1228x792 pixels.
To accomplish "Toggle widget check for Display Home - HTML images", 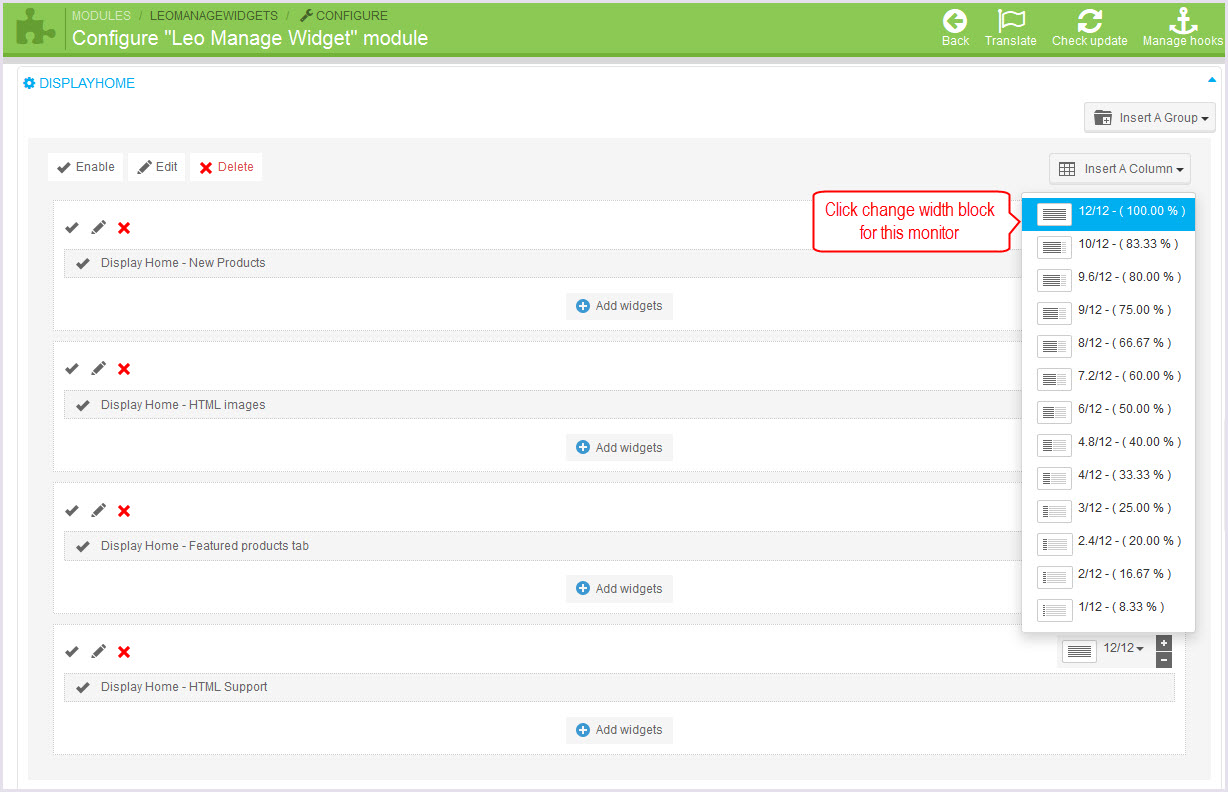I will coord(83,406).
